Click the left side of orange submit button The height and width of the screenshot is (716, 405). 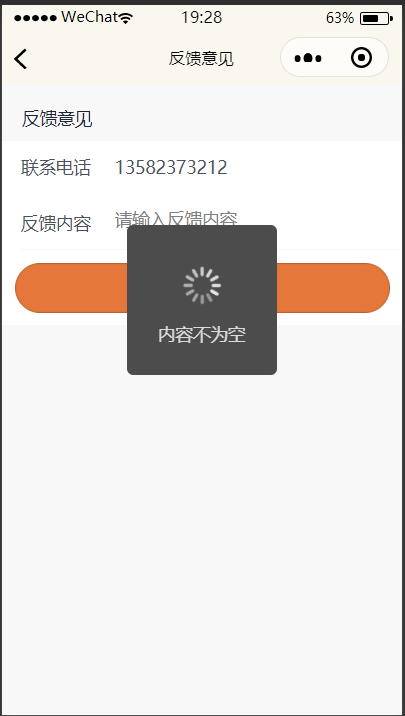pyautogui.click(x=71, y=288)
